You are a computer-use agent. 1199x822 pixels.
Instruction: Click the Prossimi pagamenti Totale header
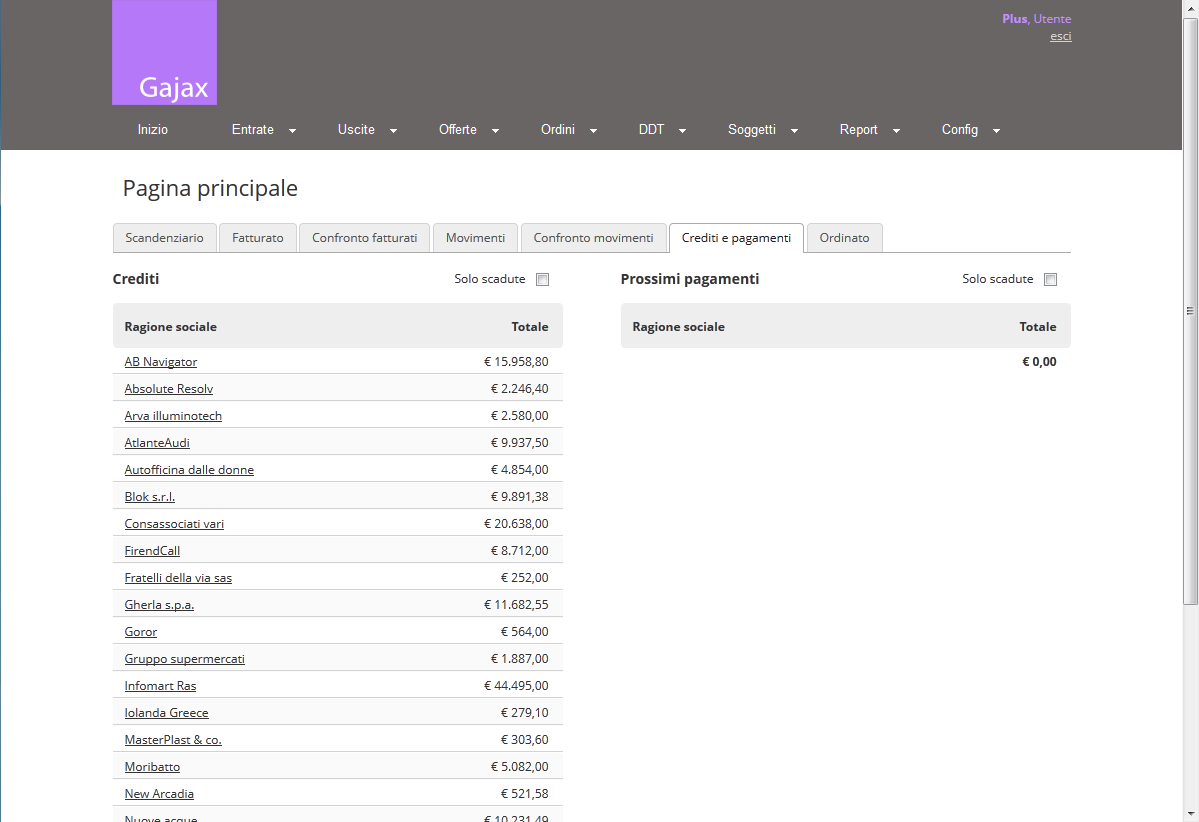pos(1038,327)
